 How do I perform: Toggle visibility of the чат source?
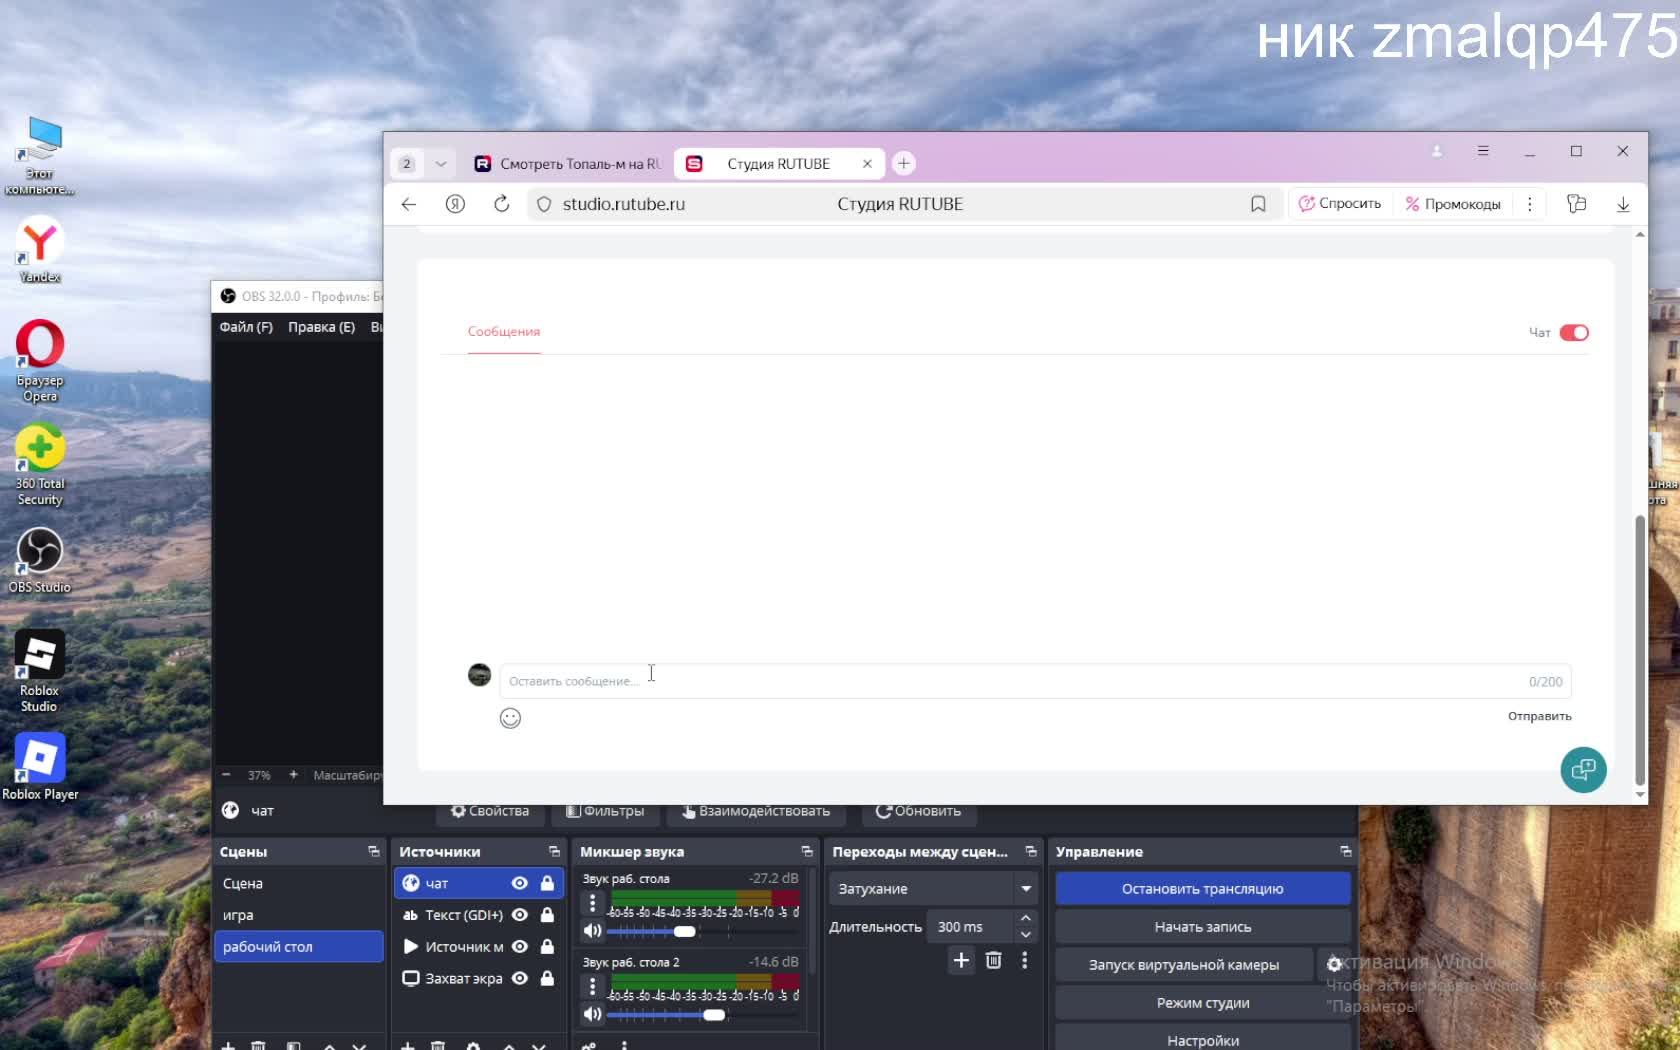519,883
